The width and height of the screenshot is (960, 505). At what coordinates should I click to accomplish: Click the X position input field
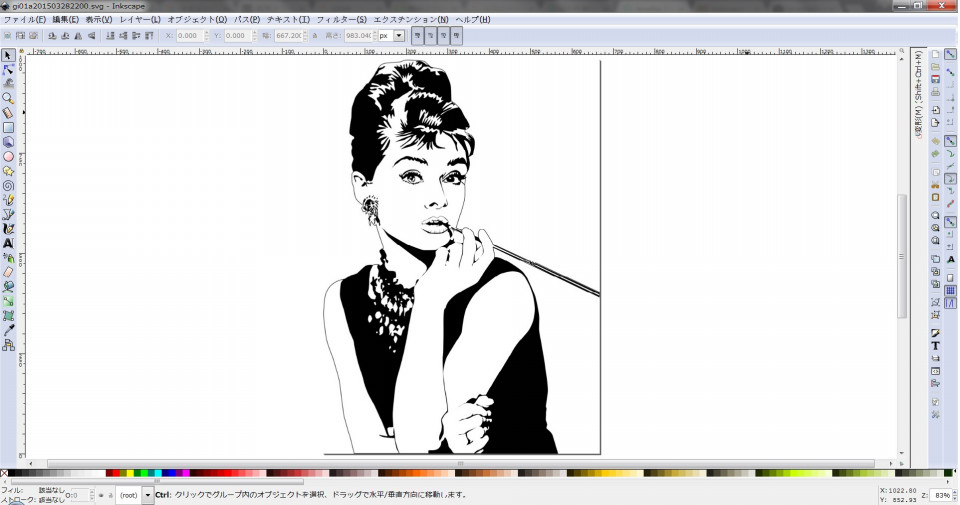(189, 36)
